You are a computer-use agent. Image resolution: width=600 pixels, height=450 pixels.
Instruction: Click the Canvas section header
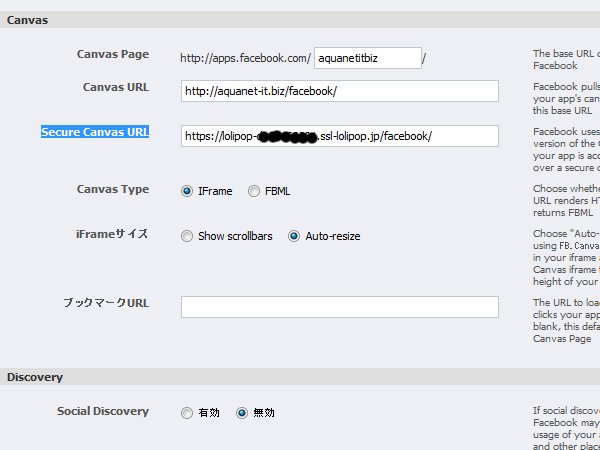click(x=28, y=20)
